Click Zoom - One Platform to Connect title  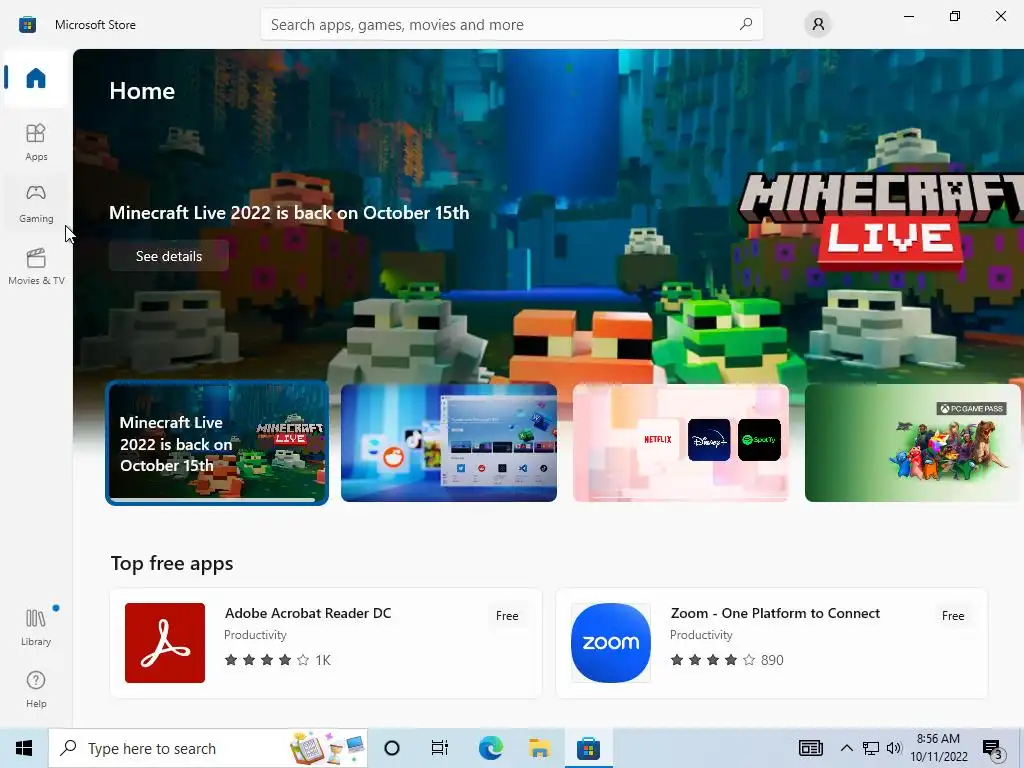[x=775, y=613]
